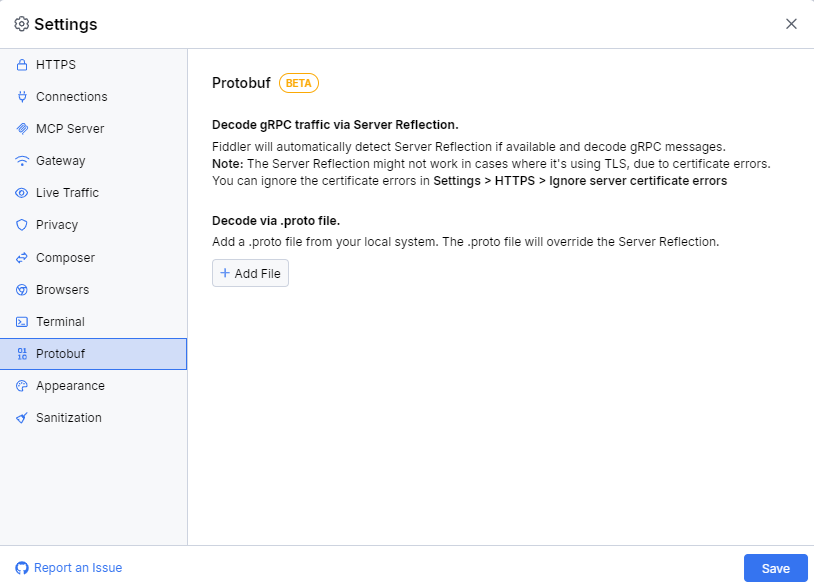Select the Composer arrows icon
Viewport: 814px width, 586px height.
point(22,257)
